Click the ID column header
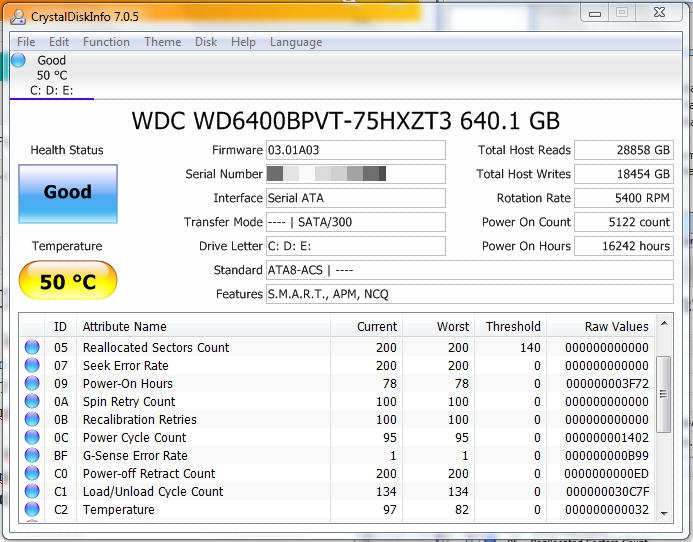This screenshot has width=693, height=542. [x=61, y=326]
